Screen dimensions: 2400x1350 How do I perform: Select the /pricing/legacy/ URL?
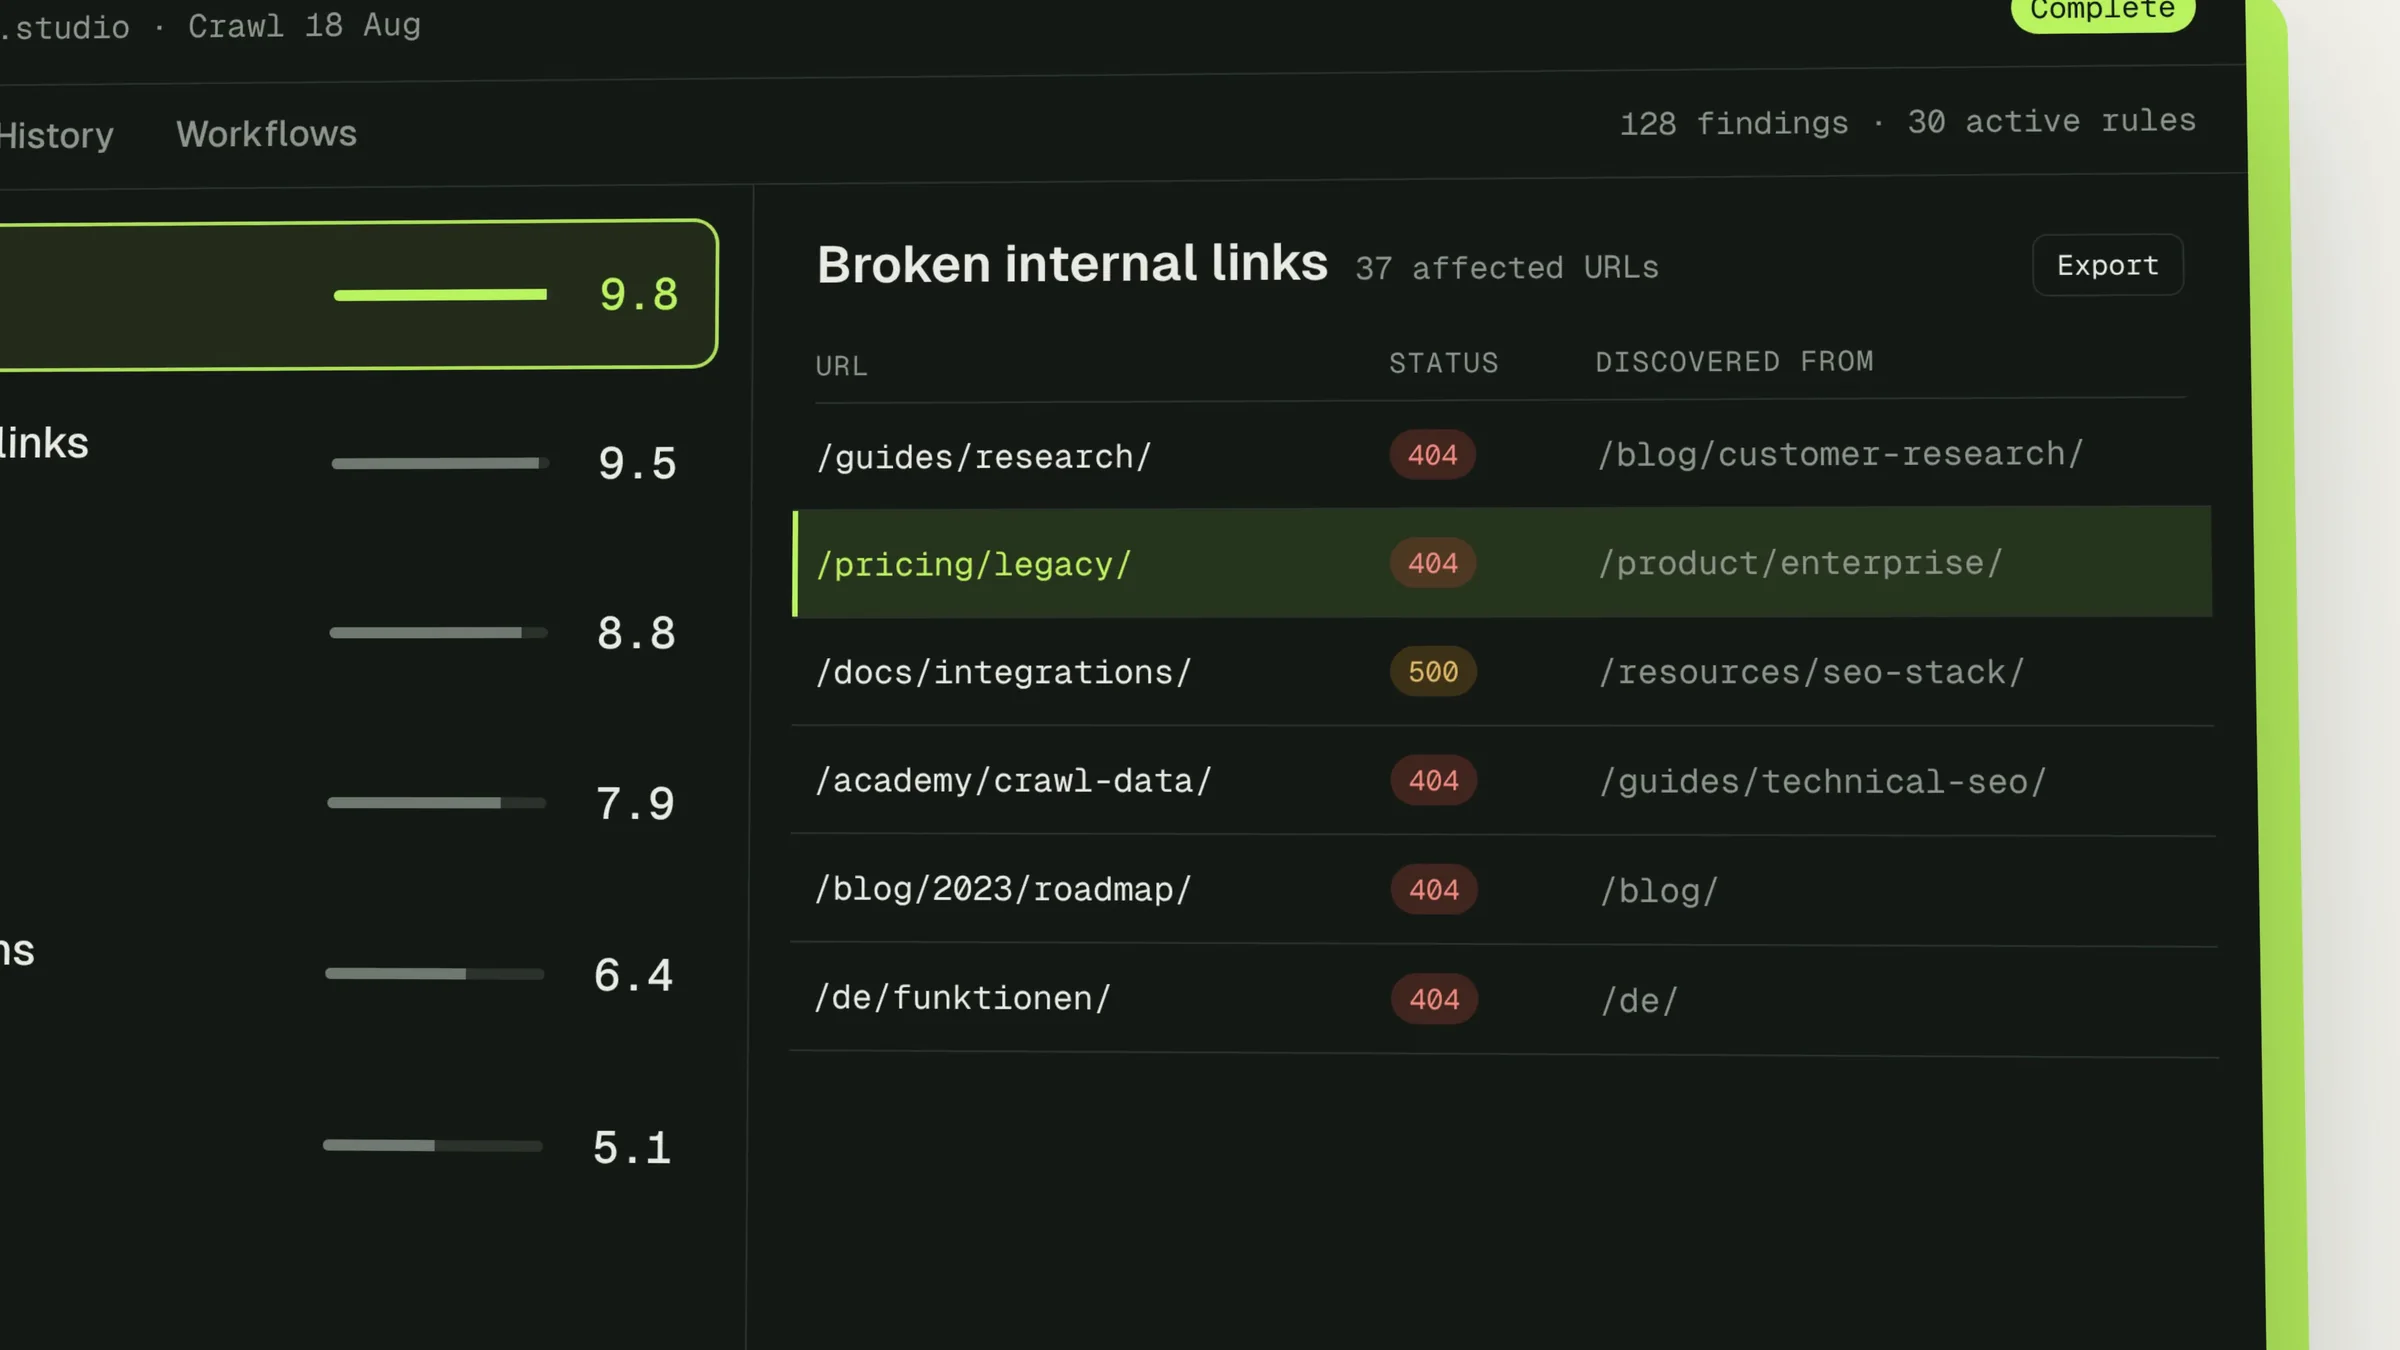(x=974, y=565)
